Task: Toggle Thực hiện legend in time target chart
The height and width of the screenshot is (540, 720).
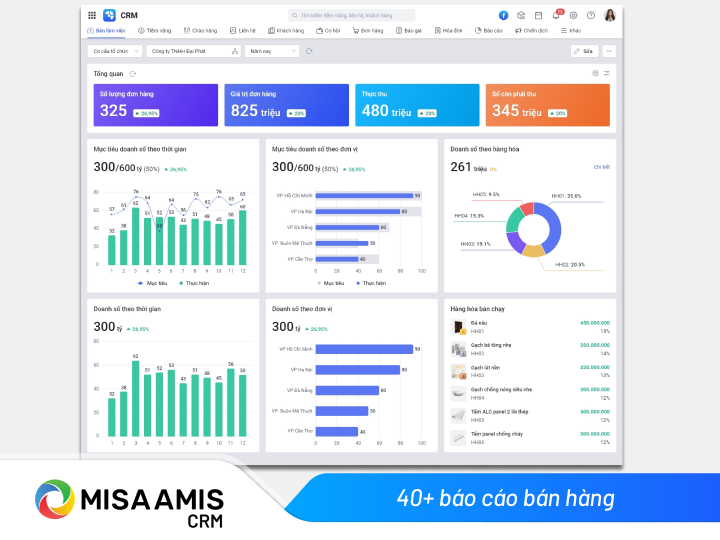Action: tap(194, 283)
